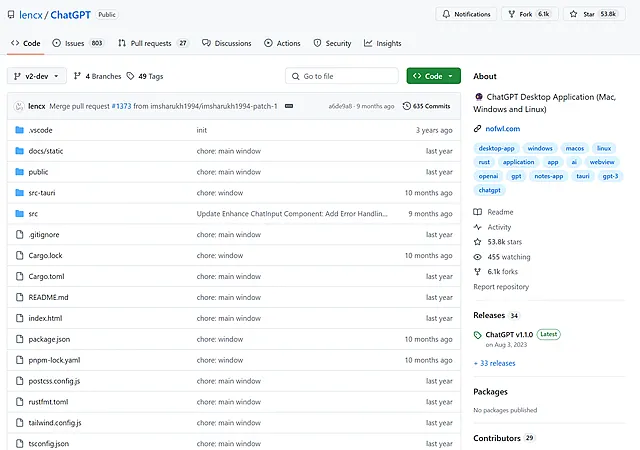Click the rustfmt.toml file icon
The width and height of the screenshot is (640, 450).
[x=19, y=401]
